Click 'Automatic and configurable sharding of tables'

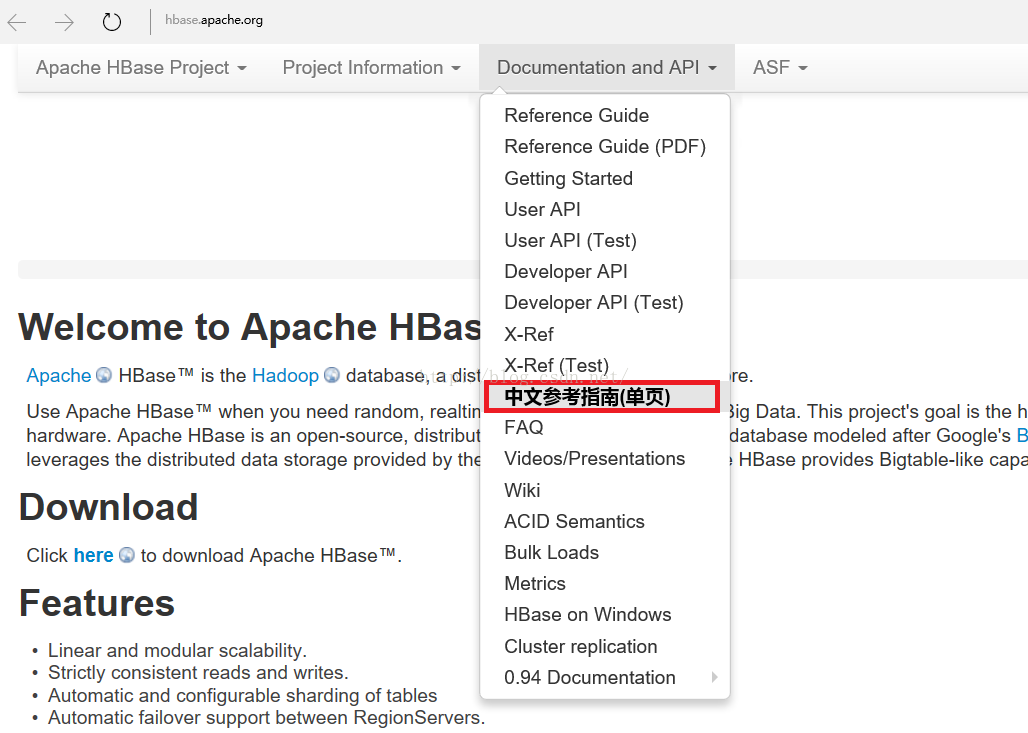(x=243, y=695)
